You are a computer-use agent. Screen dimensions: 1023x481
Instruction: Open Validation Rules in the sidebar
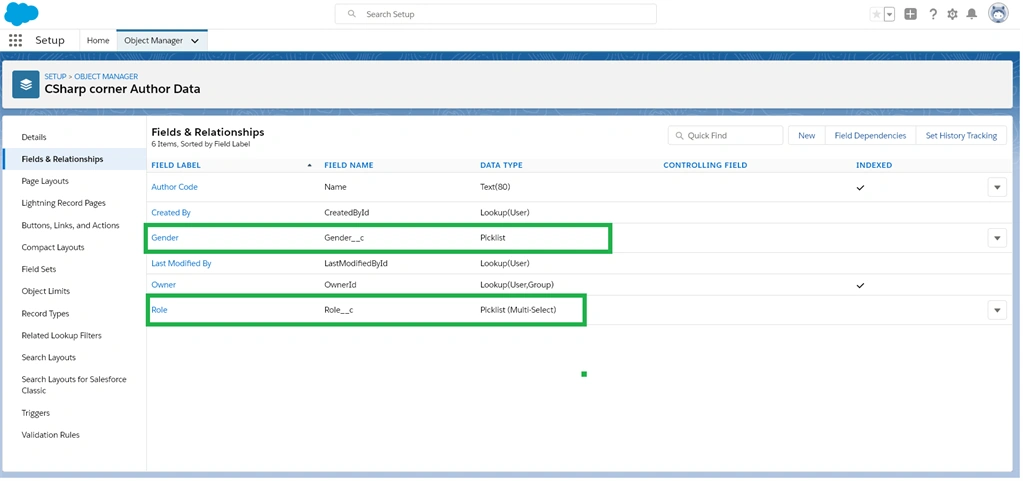50,435
